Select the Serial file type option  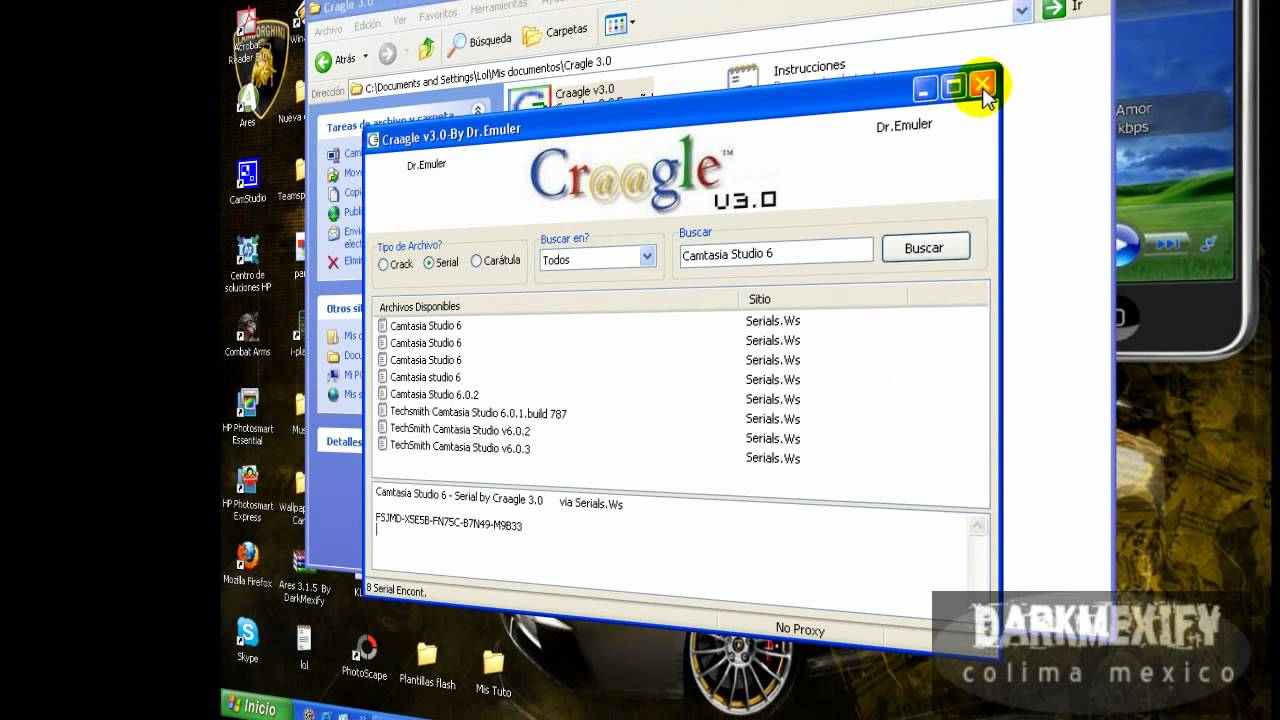click(441, 262)
